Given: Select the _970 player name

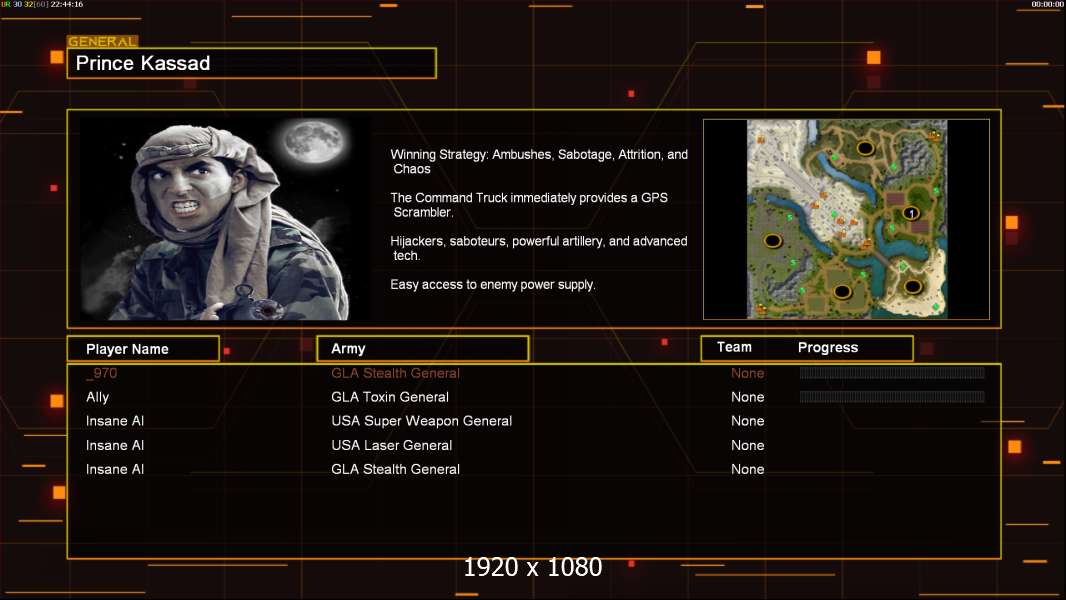Looking at the screenshot, I should coord(101,373).
